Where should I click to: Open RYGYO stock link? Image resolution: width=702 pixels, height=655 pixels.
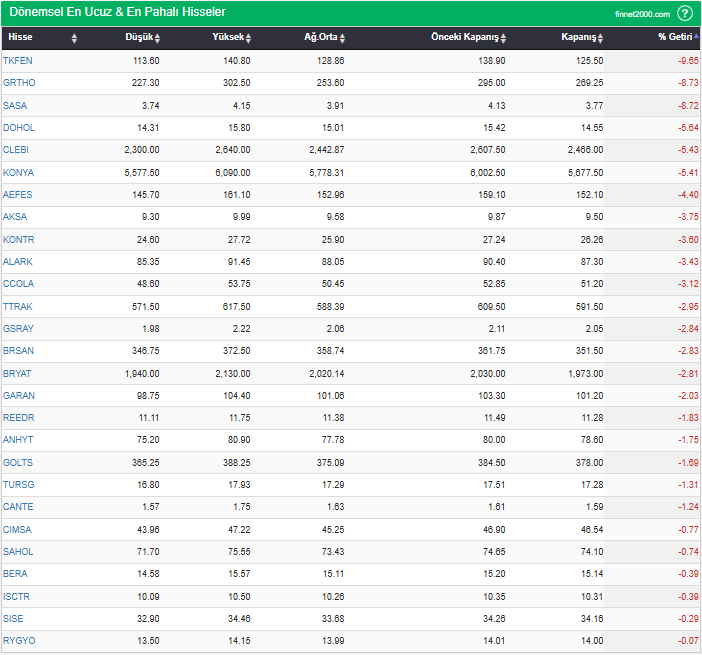(x=19, y=641)
